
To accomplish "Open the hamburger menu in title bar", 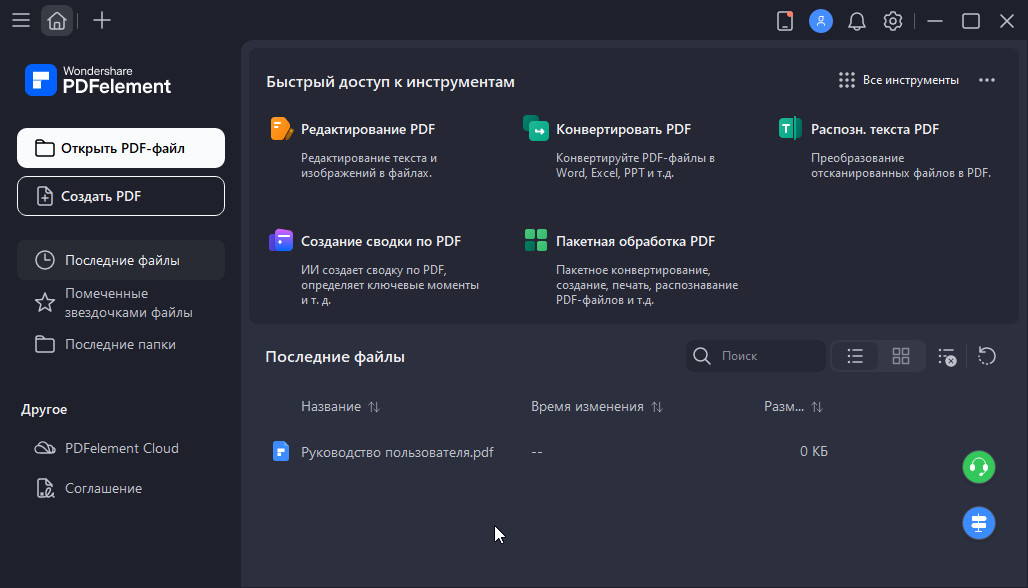I will click(x=20, y=21).
